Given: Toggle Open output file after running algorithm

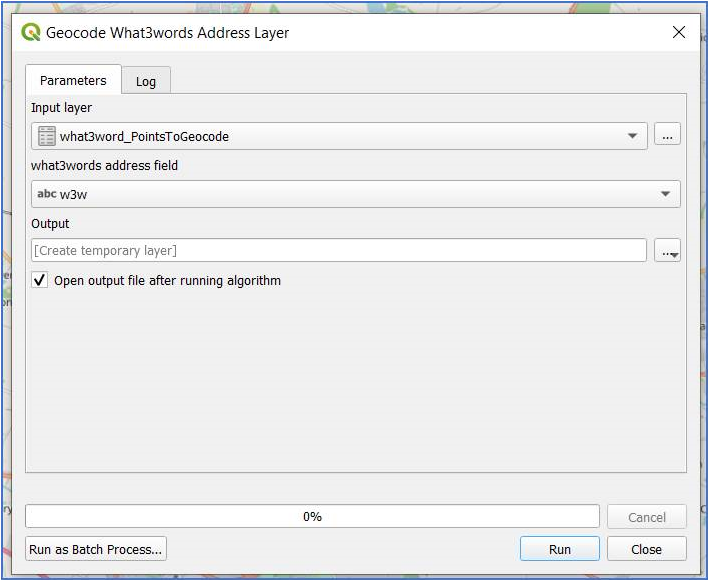Looking at the screenshot, I should (x=39, y=280).
